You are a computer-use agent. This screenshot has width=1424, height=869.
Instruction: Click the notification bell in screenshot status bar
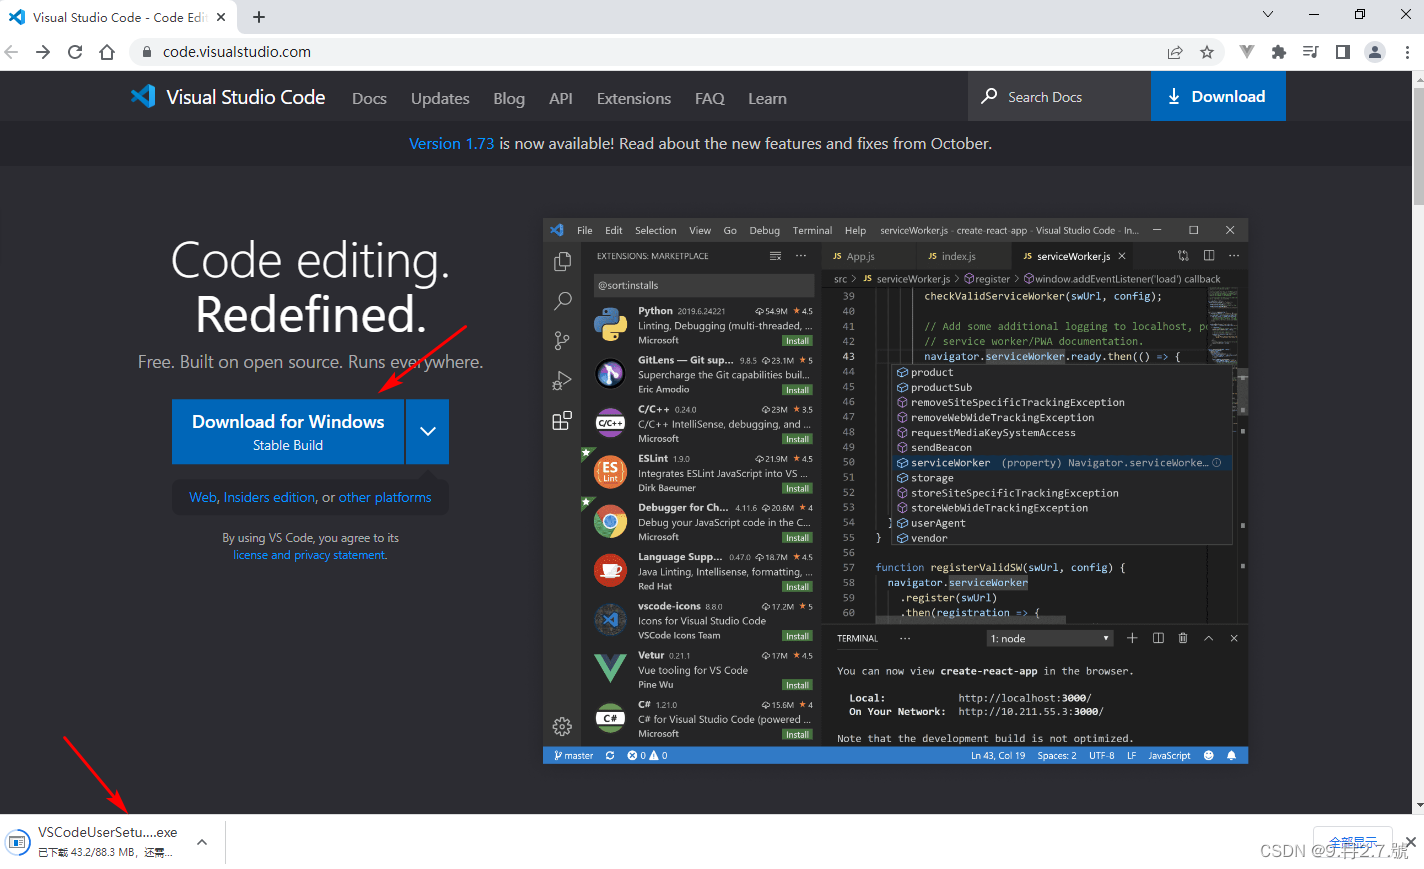click(1231, 756)
